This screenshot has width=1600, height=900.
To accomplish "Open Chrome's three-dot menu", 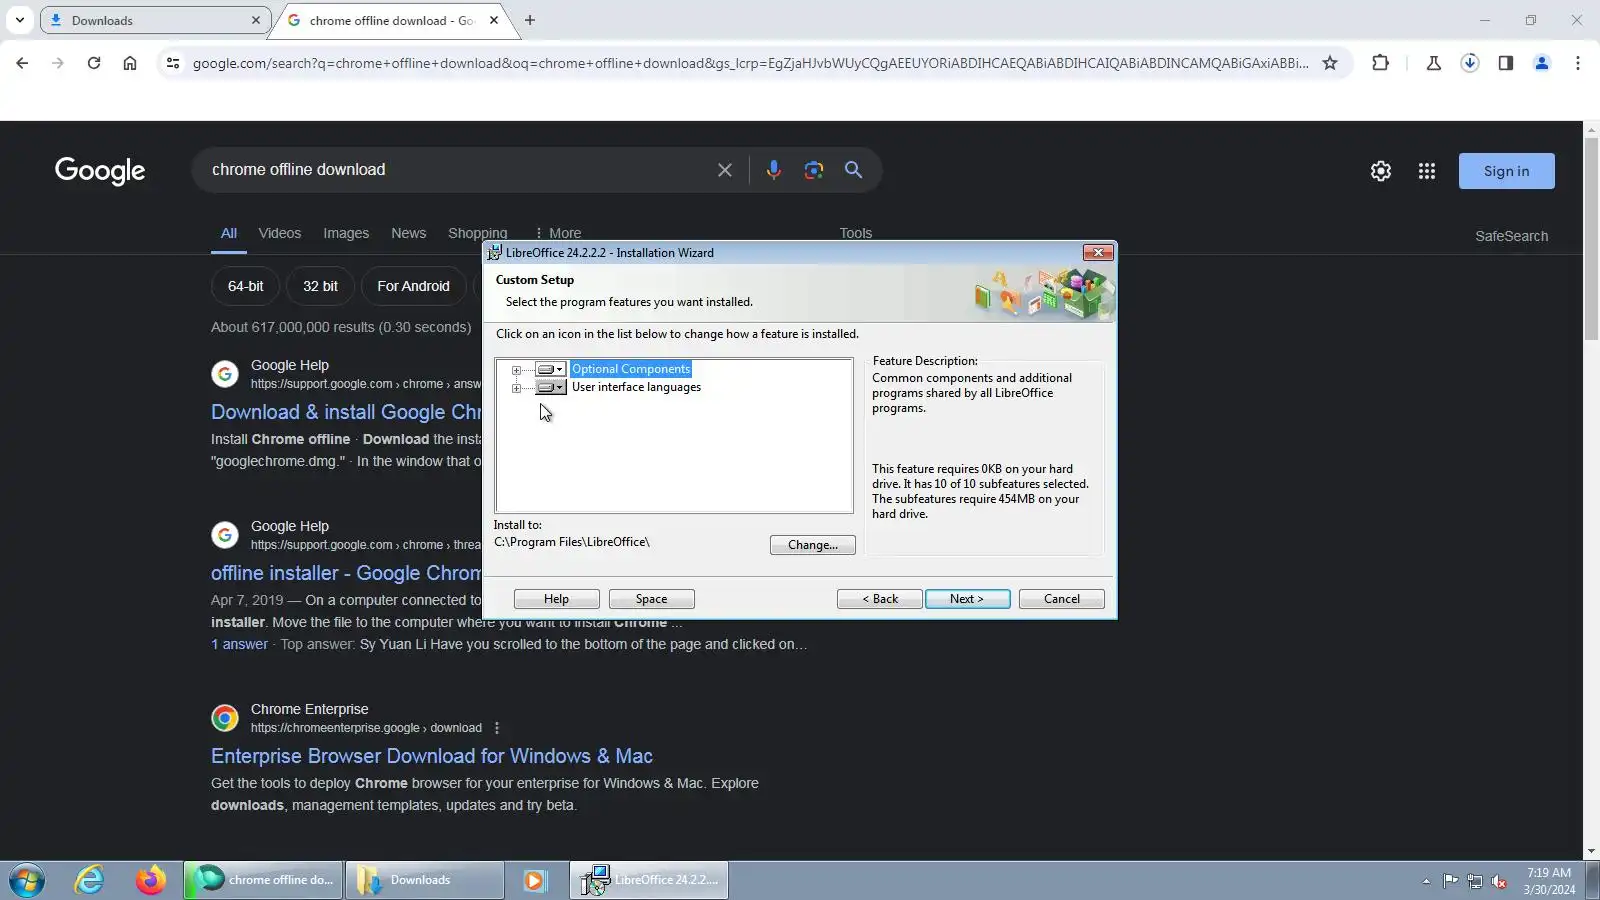I will (x=1578, y=63).
